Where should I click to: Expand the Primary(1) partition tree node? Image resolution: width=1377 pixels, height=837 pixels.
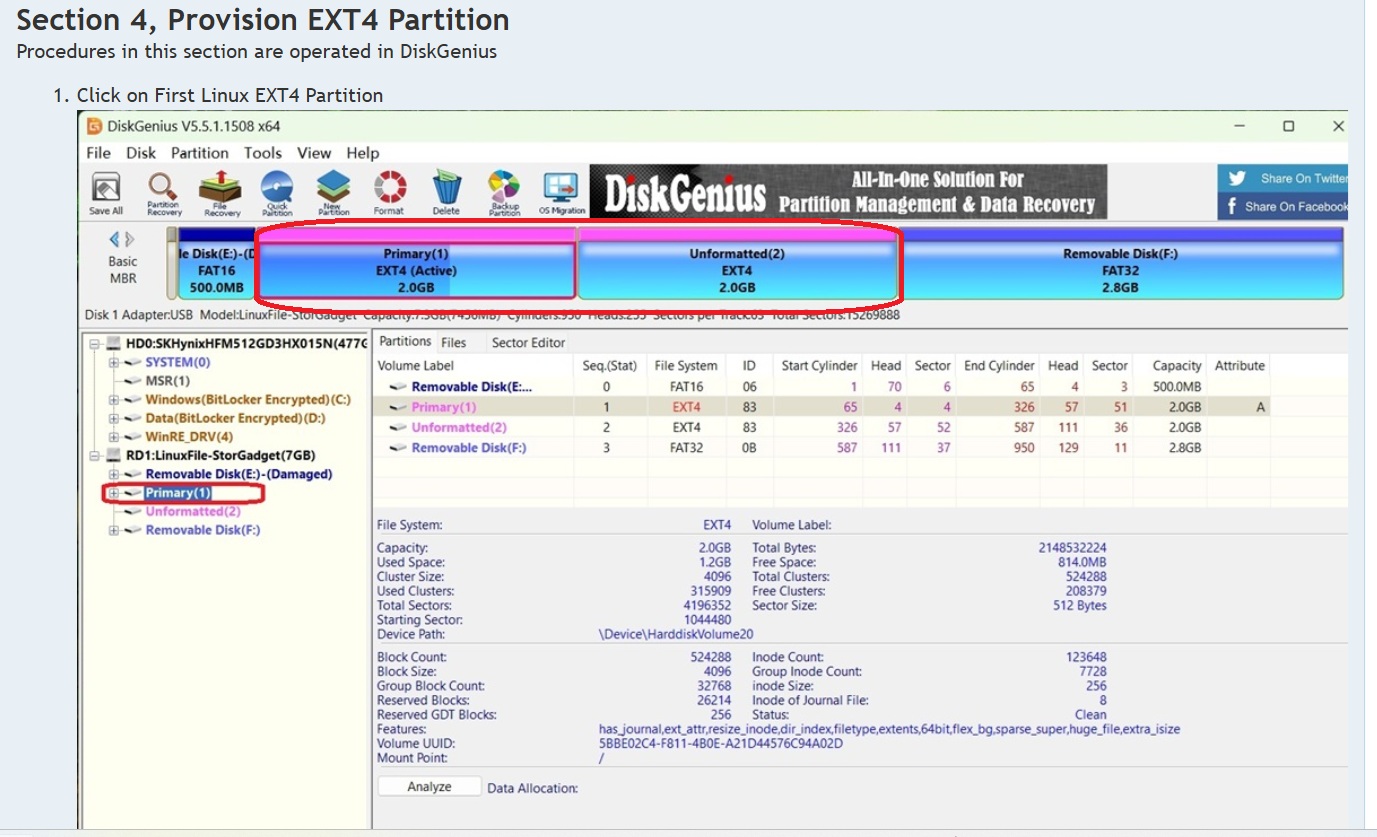[114, 493]
